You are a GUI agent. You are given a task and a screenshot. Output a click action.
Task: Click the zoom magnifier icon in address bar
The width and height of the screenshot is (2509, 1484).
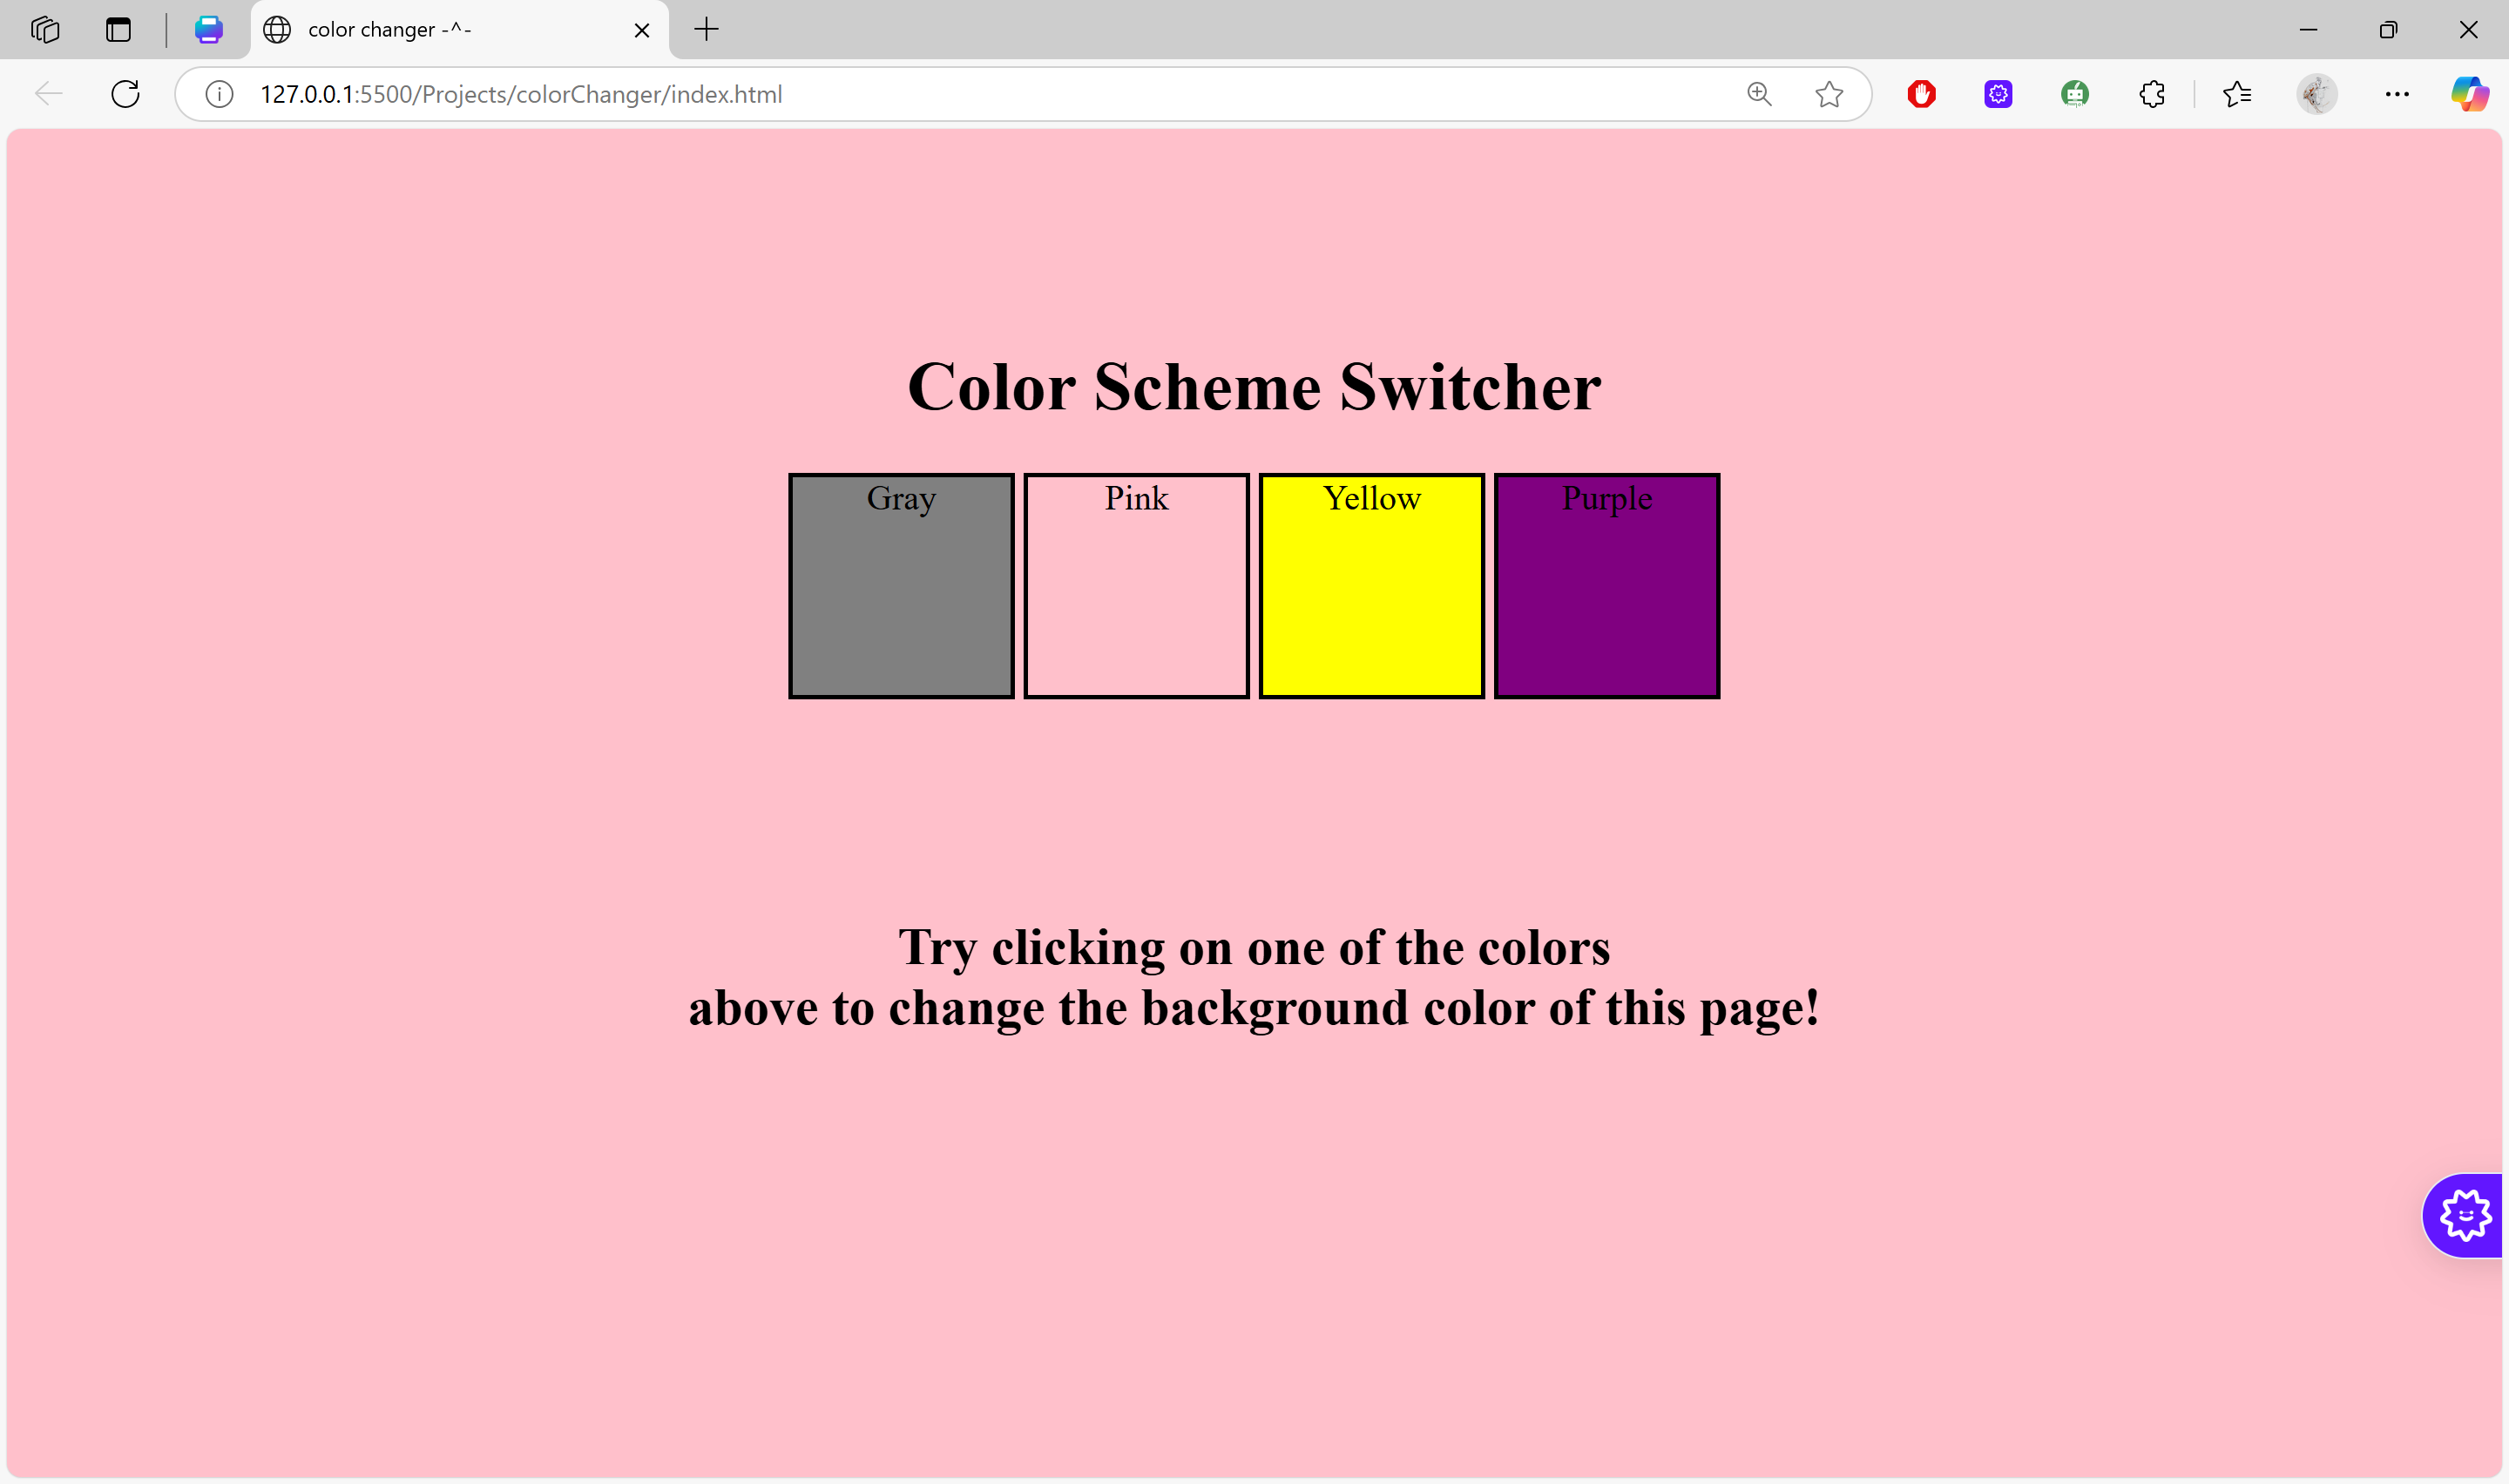pyautogui.click(x=1759, y=94)
